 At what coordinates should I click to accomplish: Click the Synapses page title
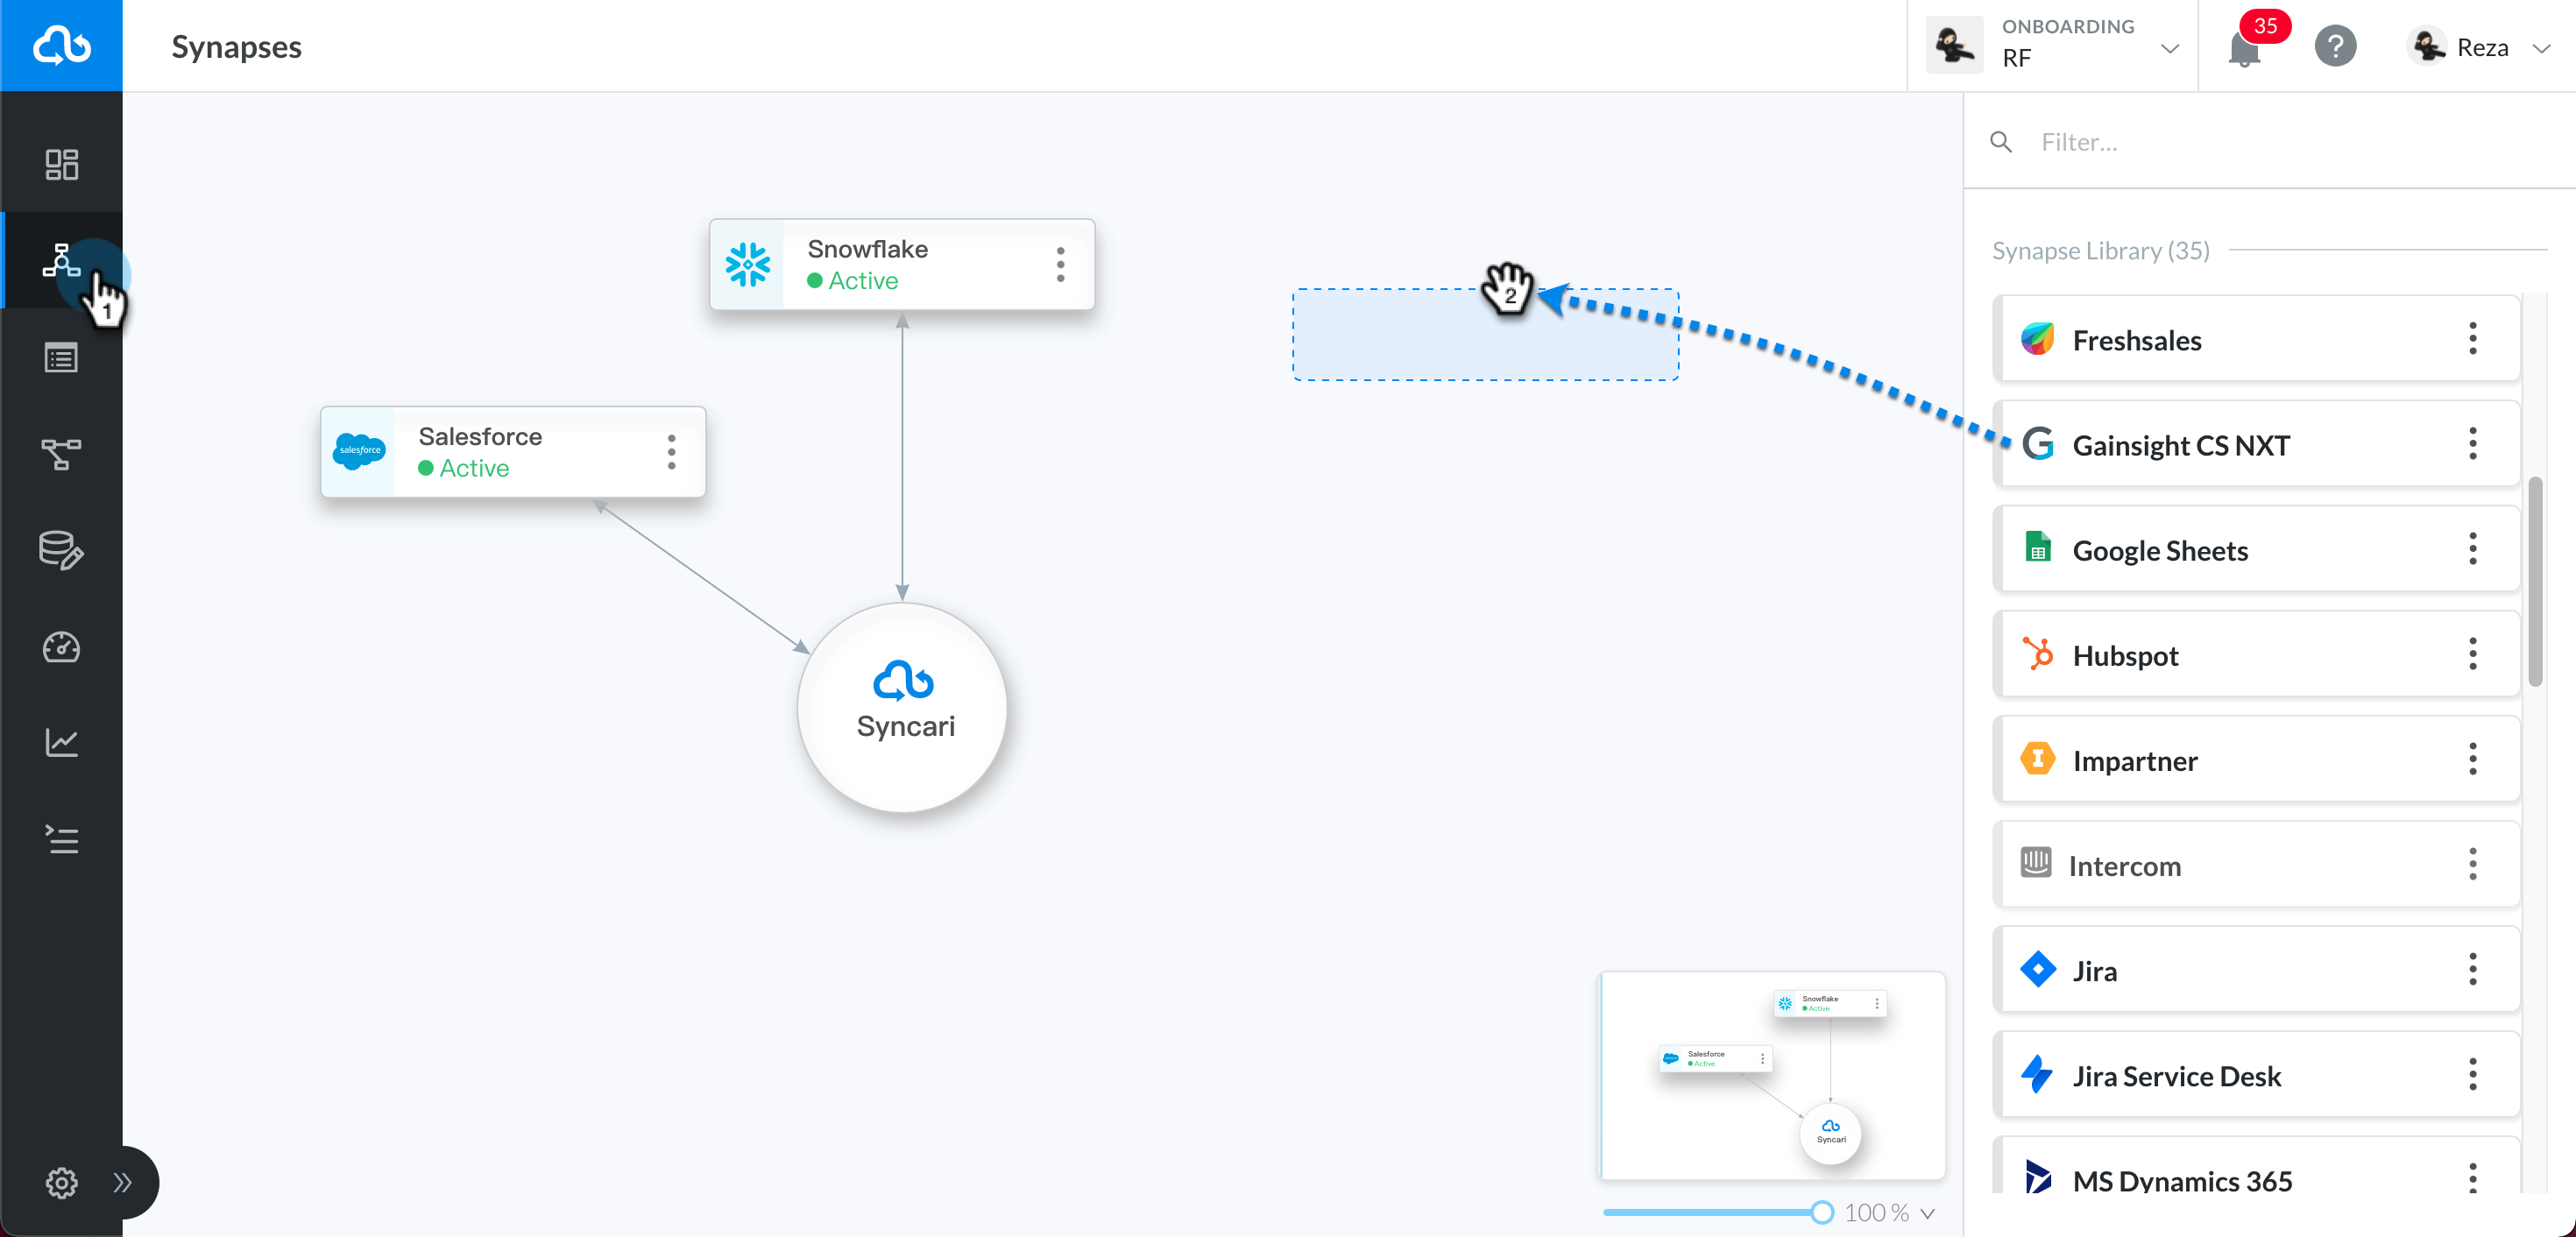click(x=236, y=46)
